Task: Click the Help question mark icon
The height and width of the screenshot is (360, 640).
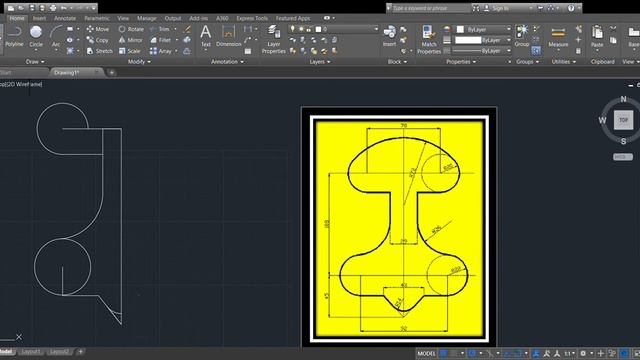Action: coord(571,8)
